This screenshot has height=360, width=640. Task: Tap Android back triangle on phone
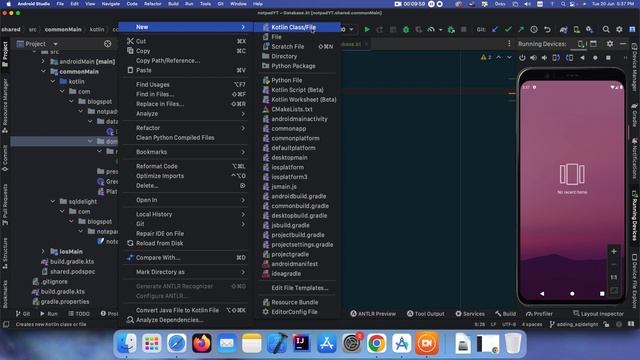(x=542, y=293)
